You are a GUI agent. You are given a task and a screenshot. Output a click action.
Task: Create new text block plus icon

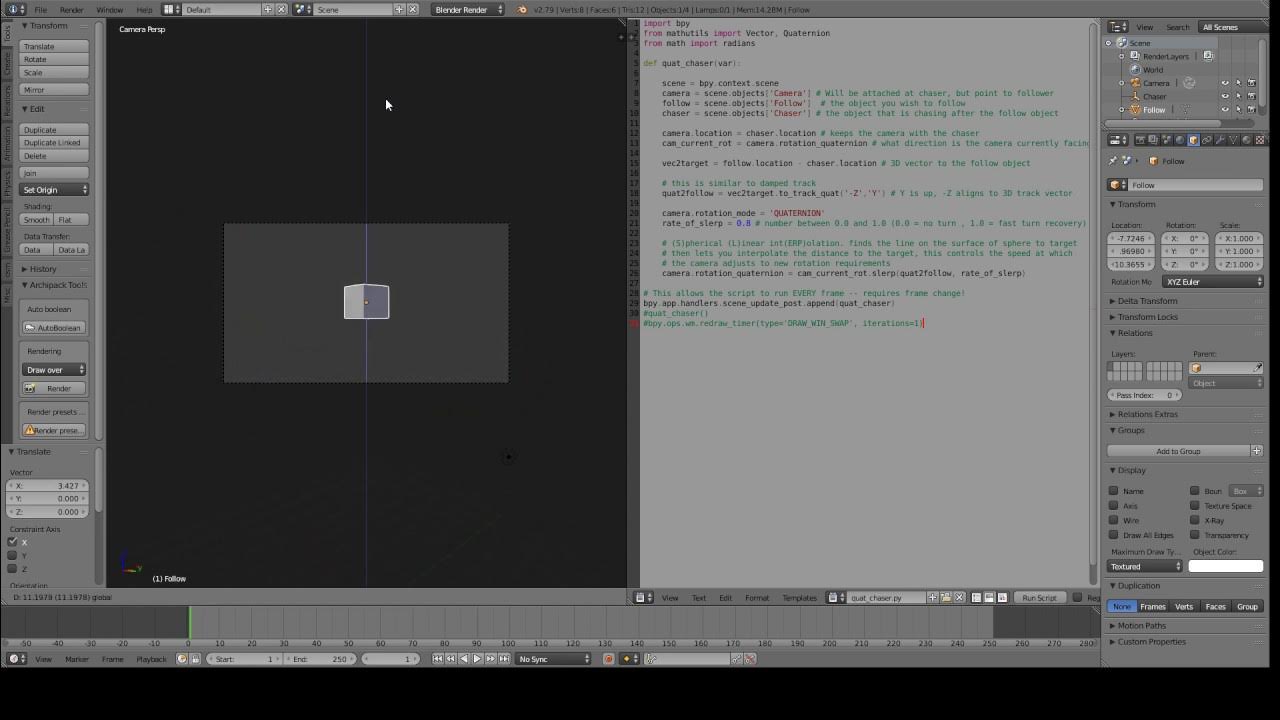pyautogui.click(x=932, y=598)
